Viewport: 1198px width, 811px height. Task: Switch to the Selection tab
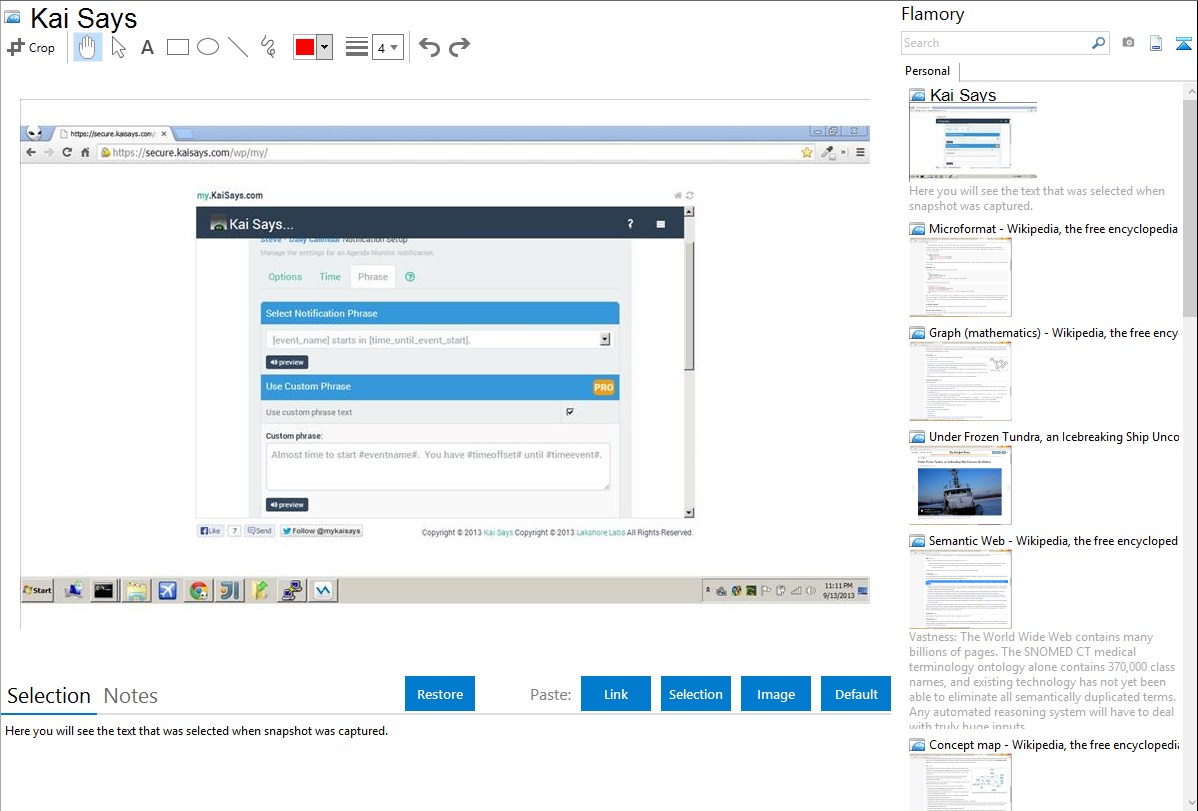click(x=49, y=696)
